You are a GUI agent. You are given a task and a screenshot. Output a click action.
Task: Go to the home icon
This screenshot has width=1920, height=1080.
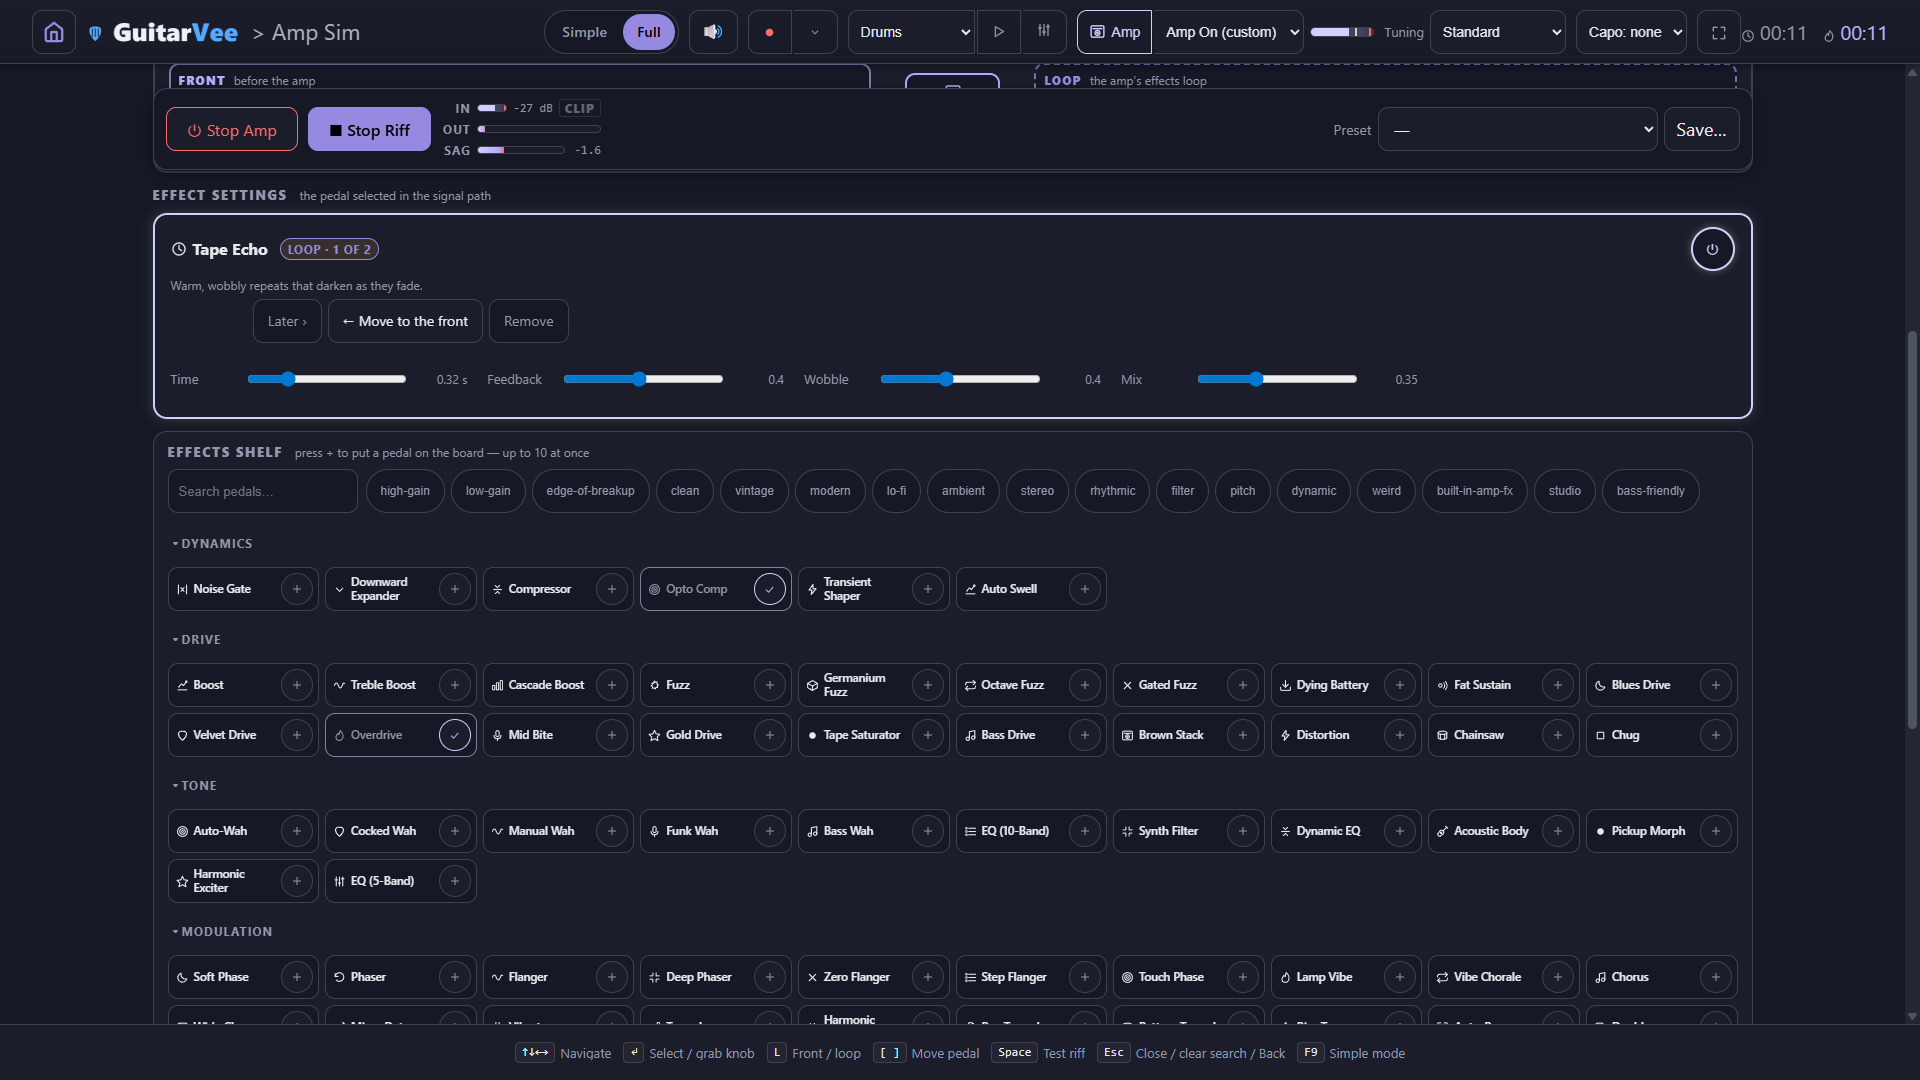pos(54,32)
